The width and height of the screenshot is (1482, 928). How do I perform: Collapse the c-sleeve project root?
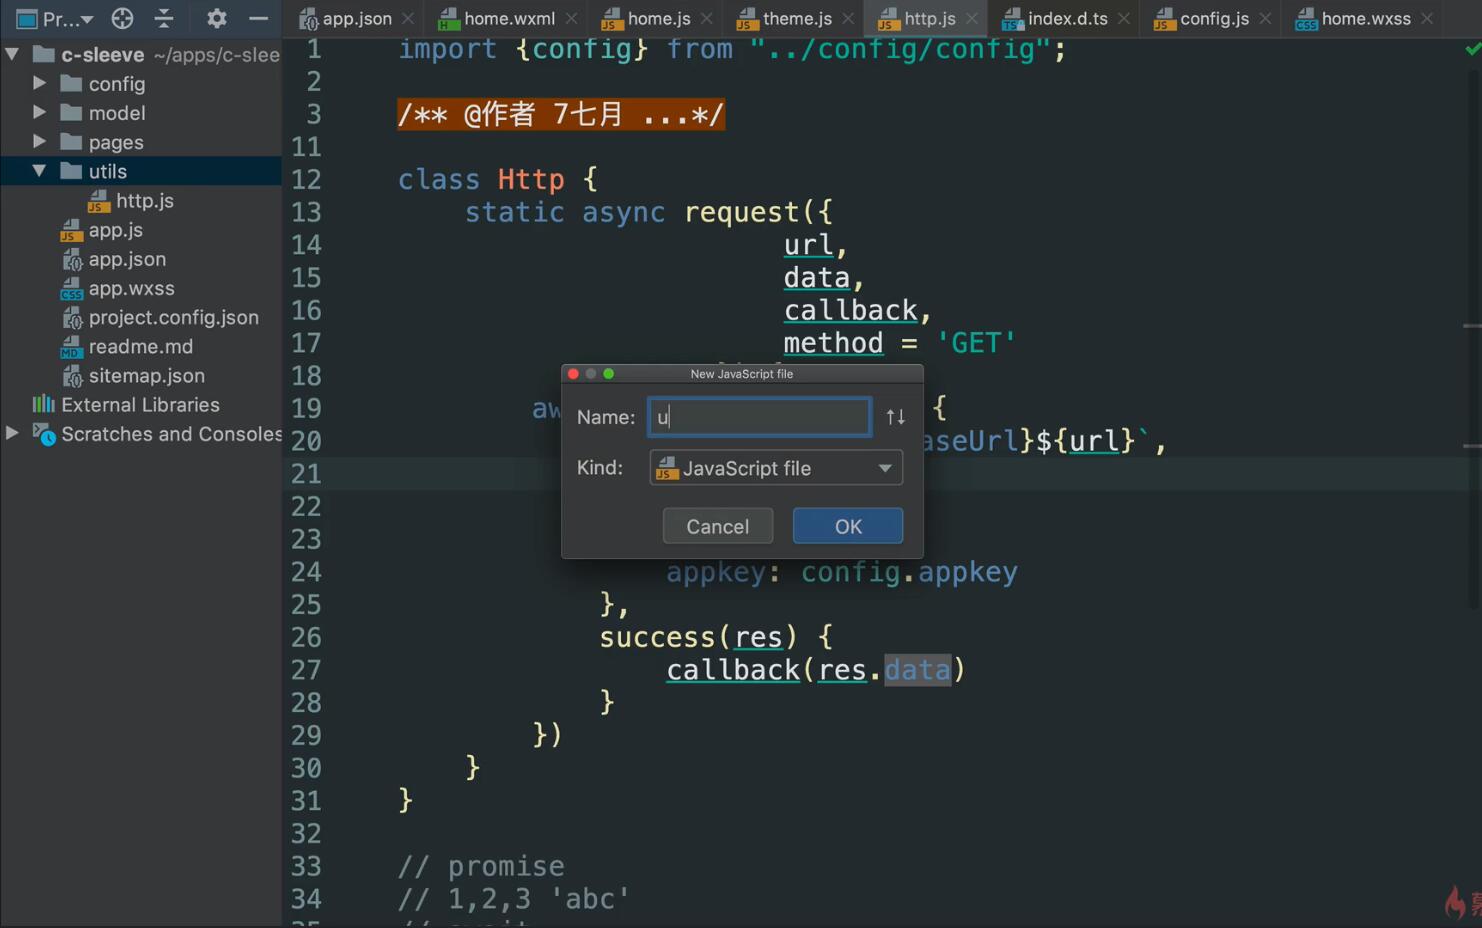point(12,54)
